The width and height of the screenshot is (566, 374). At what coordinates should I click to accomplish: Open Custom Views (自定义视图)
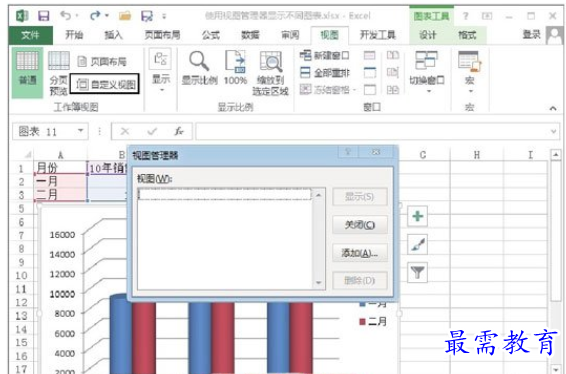coord(105,84)
